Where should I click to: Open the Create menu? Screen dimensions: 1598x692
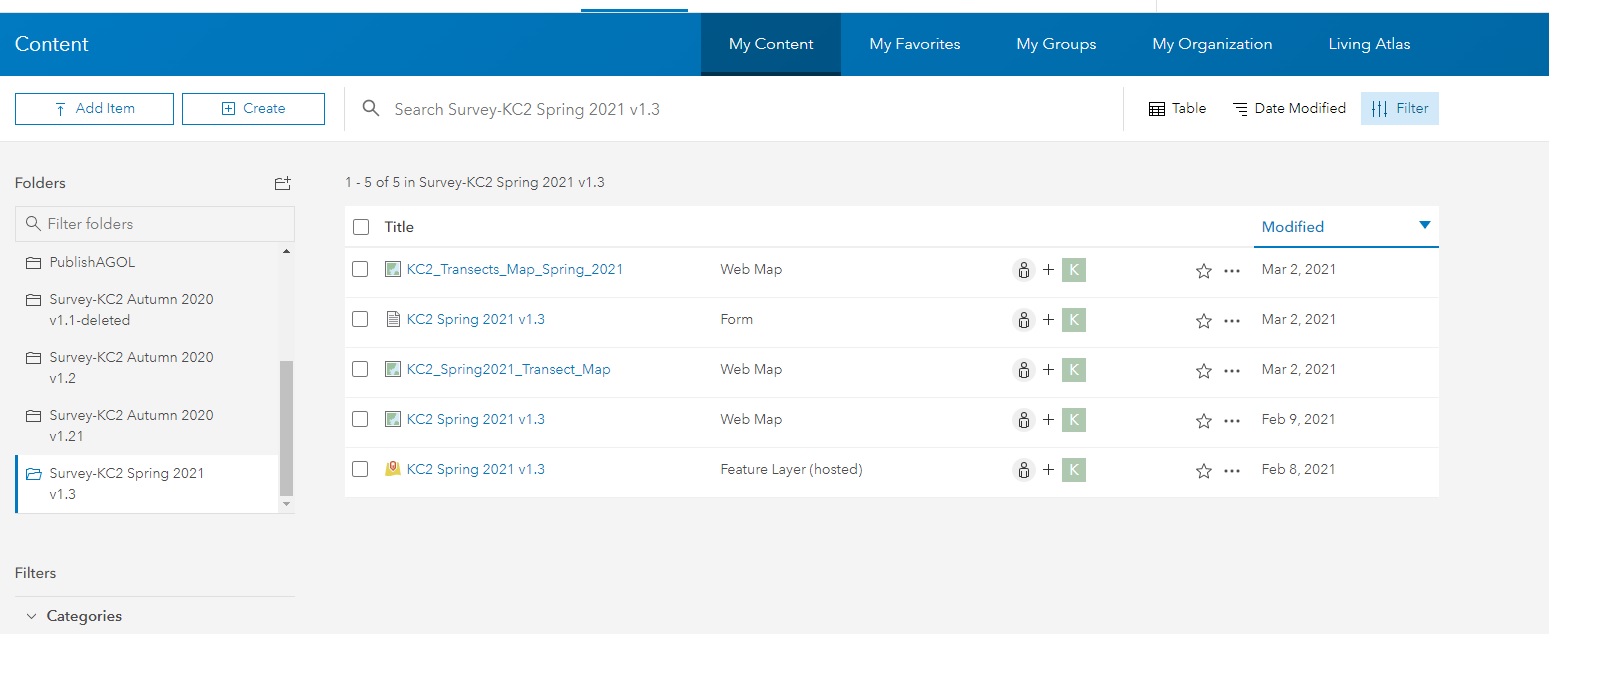click(253, 109)
